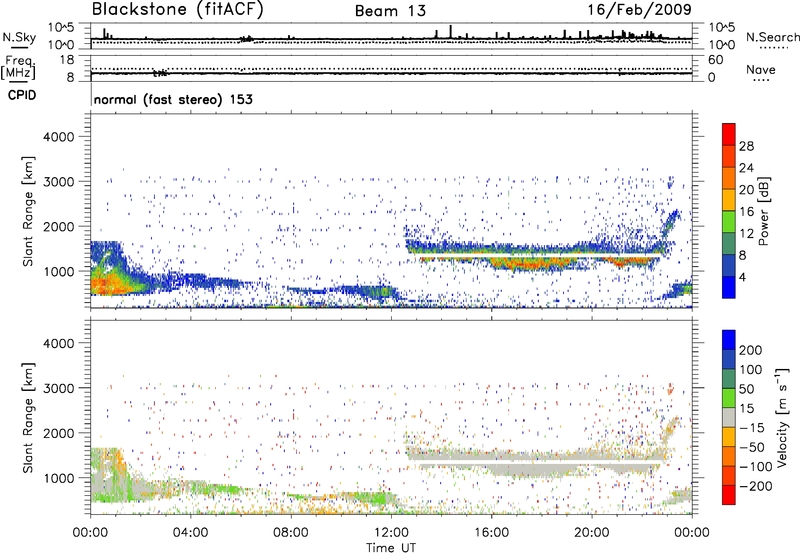The image size is (800, 554).
Task: Click '60' on the Nave axis
Action: tap(715, 60)
